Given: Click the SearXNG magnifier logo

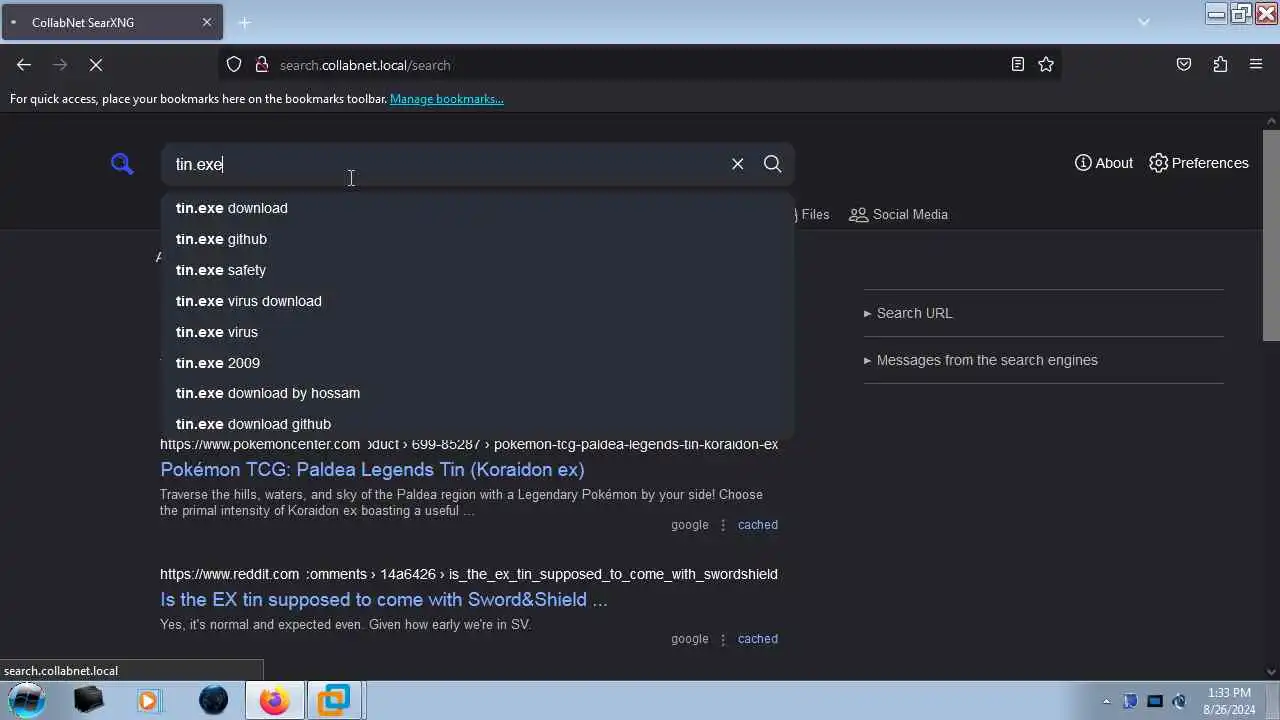Looking at the screenshot, I should point(122,164).
